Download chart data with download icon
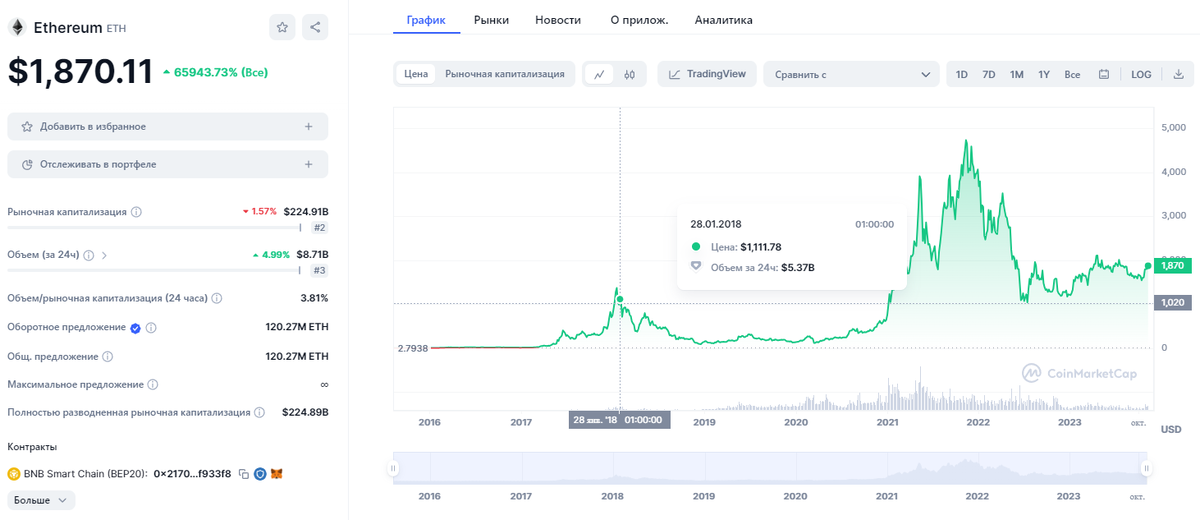 [1178, 74]
